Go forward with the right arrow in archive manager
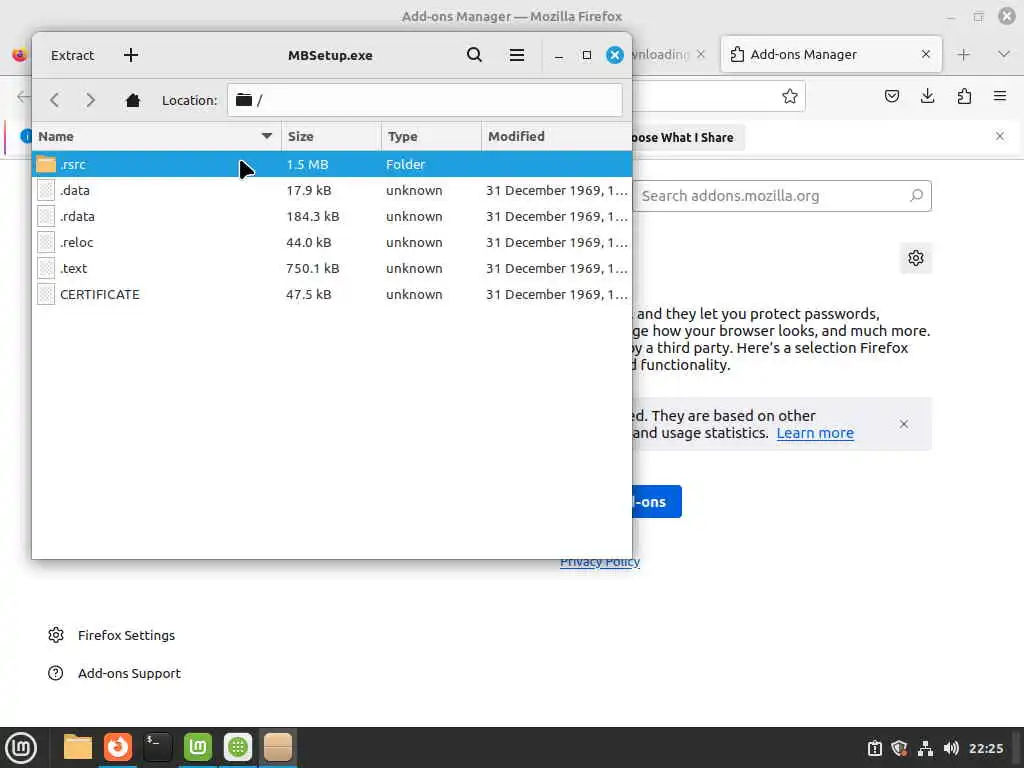This screenshot has height=768, width=1024. tap(91, 100)
